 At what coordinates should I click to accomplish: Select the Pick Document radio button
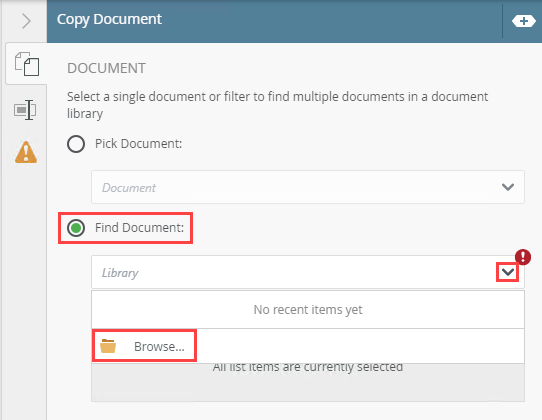click(x=76, y=144)
